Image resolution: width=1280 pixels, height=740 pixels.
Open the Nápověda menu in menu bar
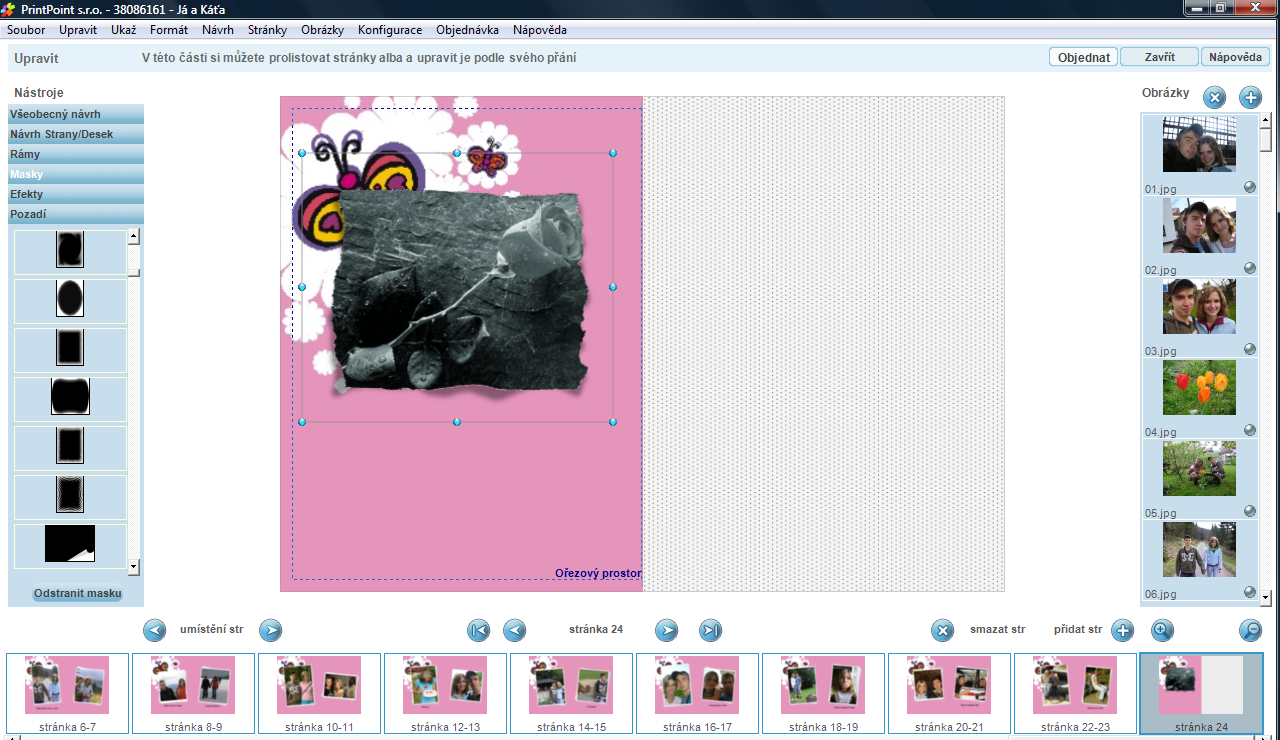540,30
